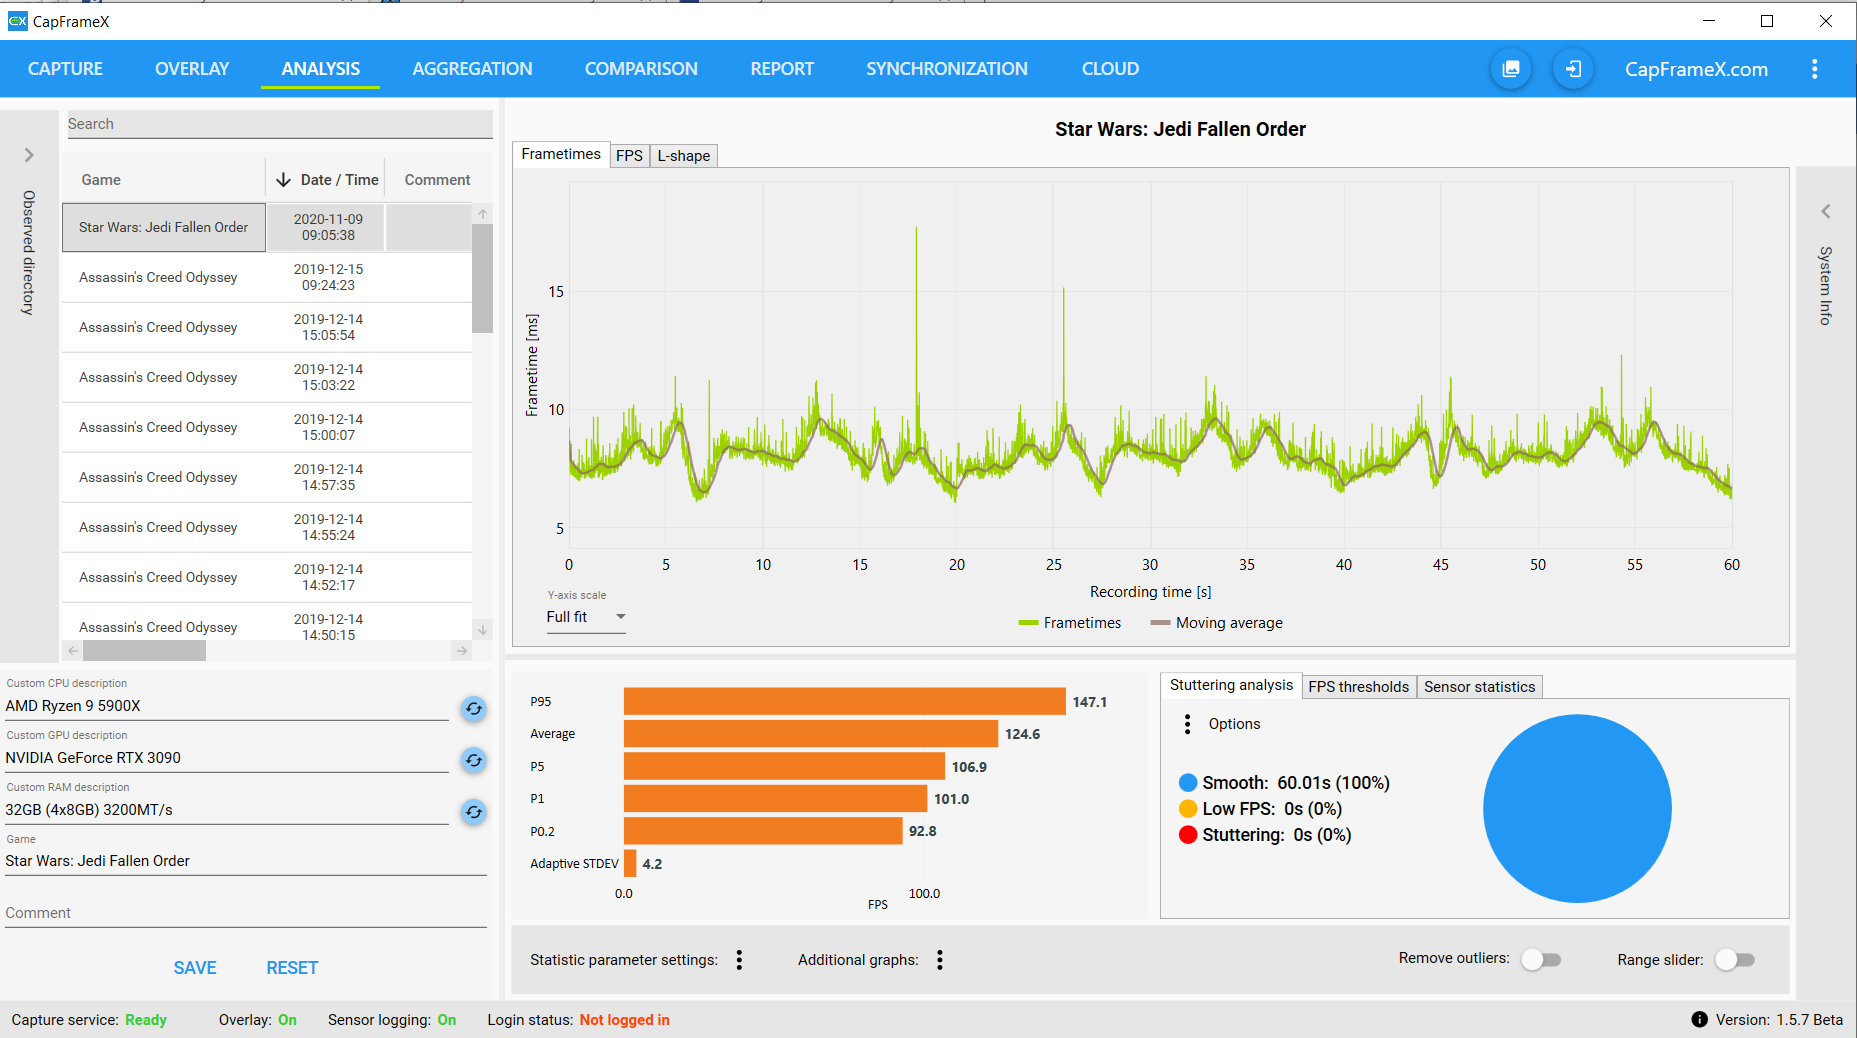Open stuttering analysis Options menu
Image resolution: width=1857 pixels, height=1038 pixels.
coord(1187,724)
